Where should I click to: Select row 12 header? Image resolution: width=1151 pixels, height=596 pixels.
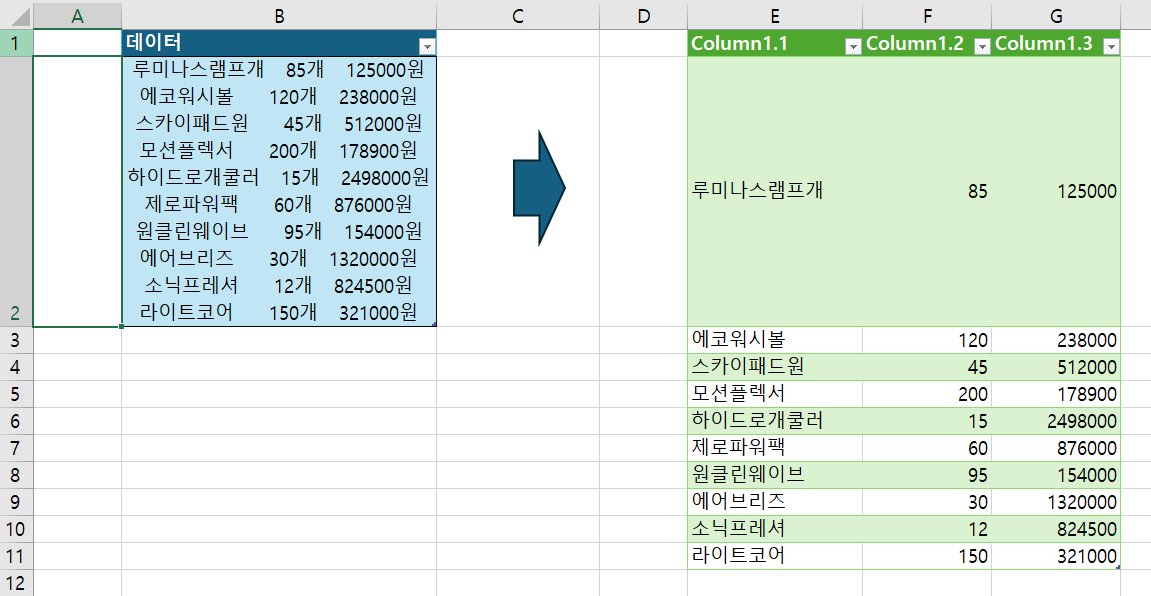tap(17, 582)
